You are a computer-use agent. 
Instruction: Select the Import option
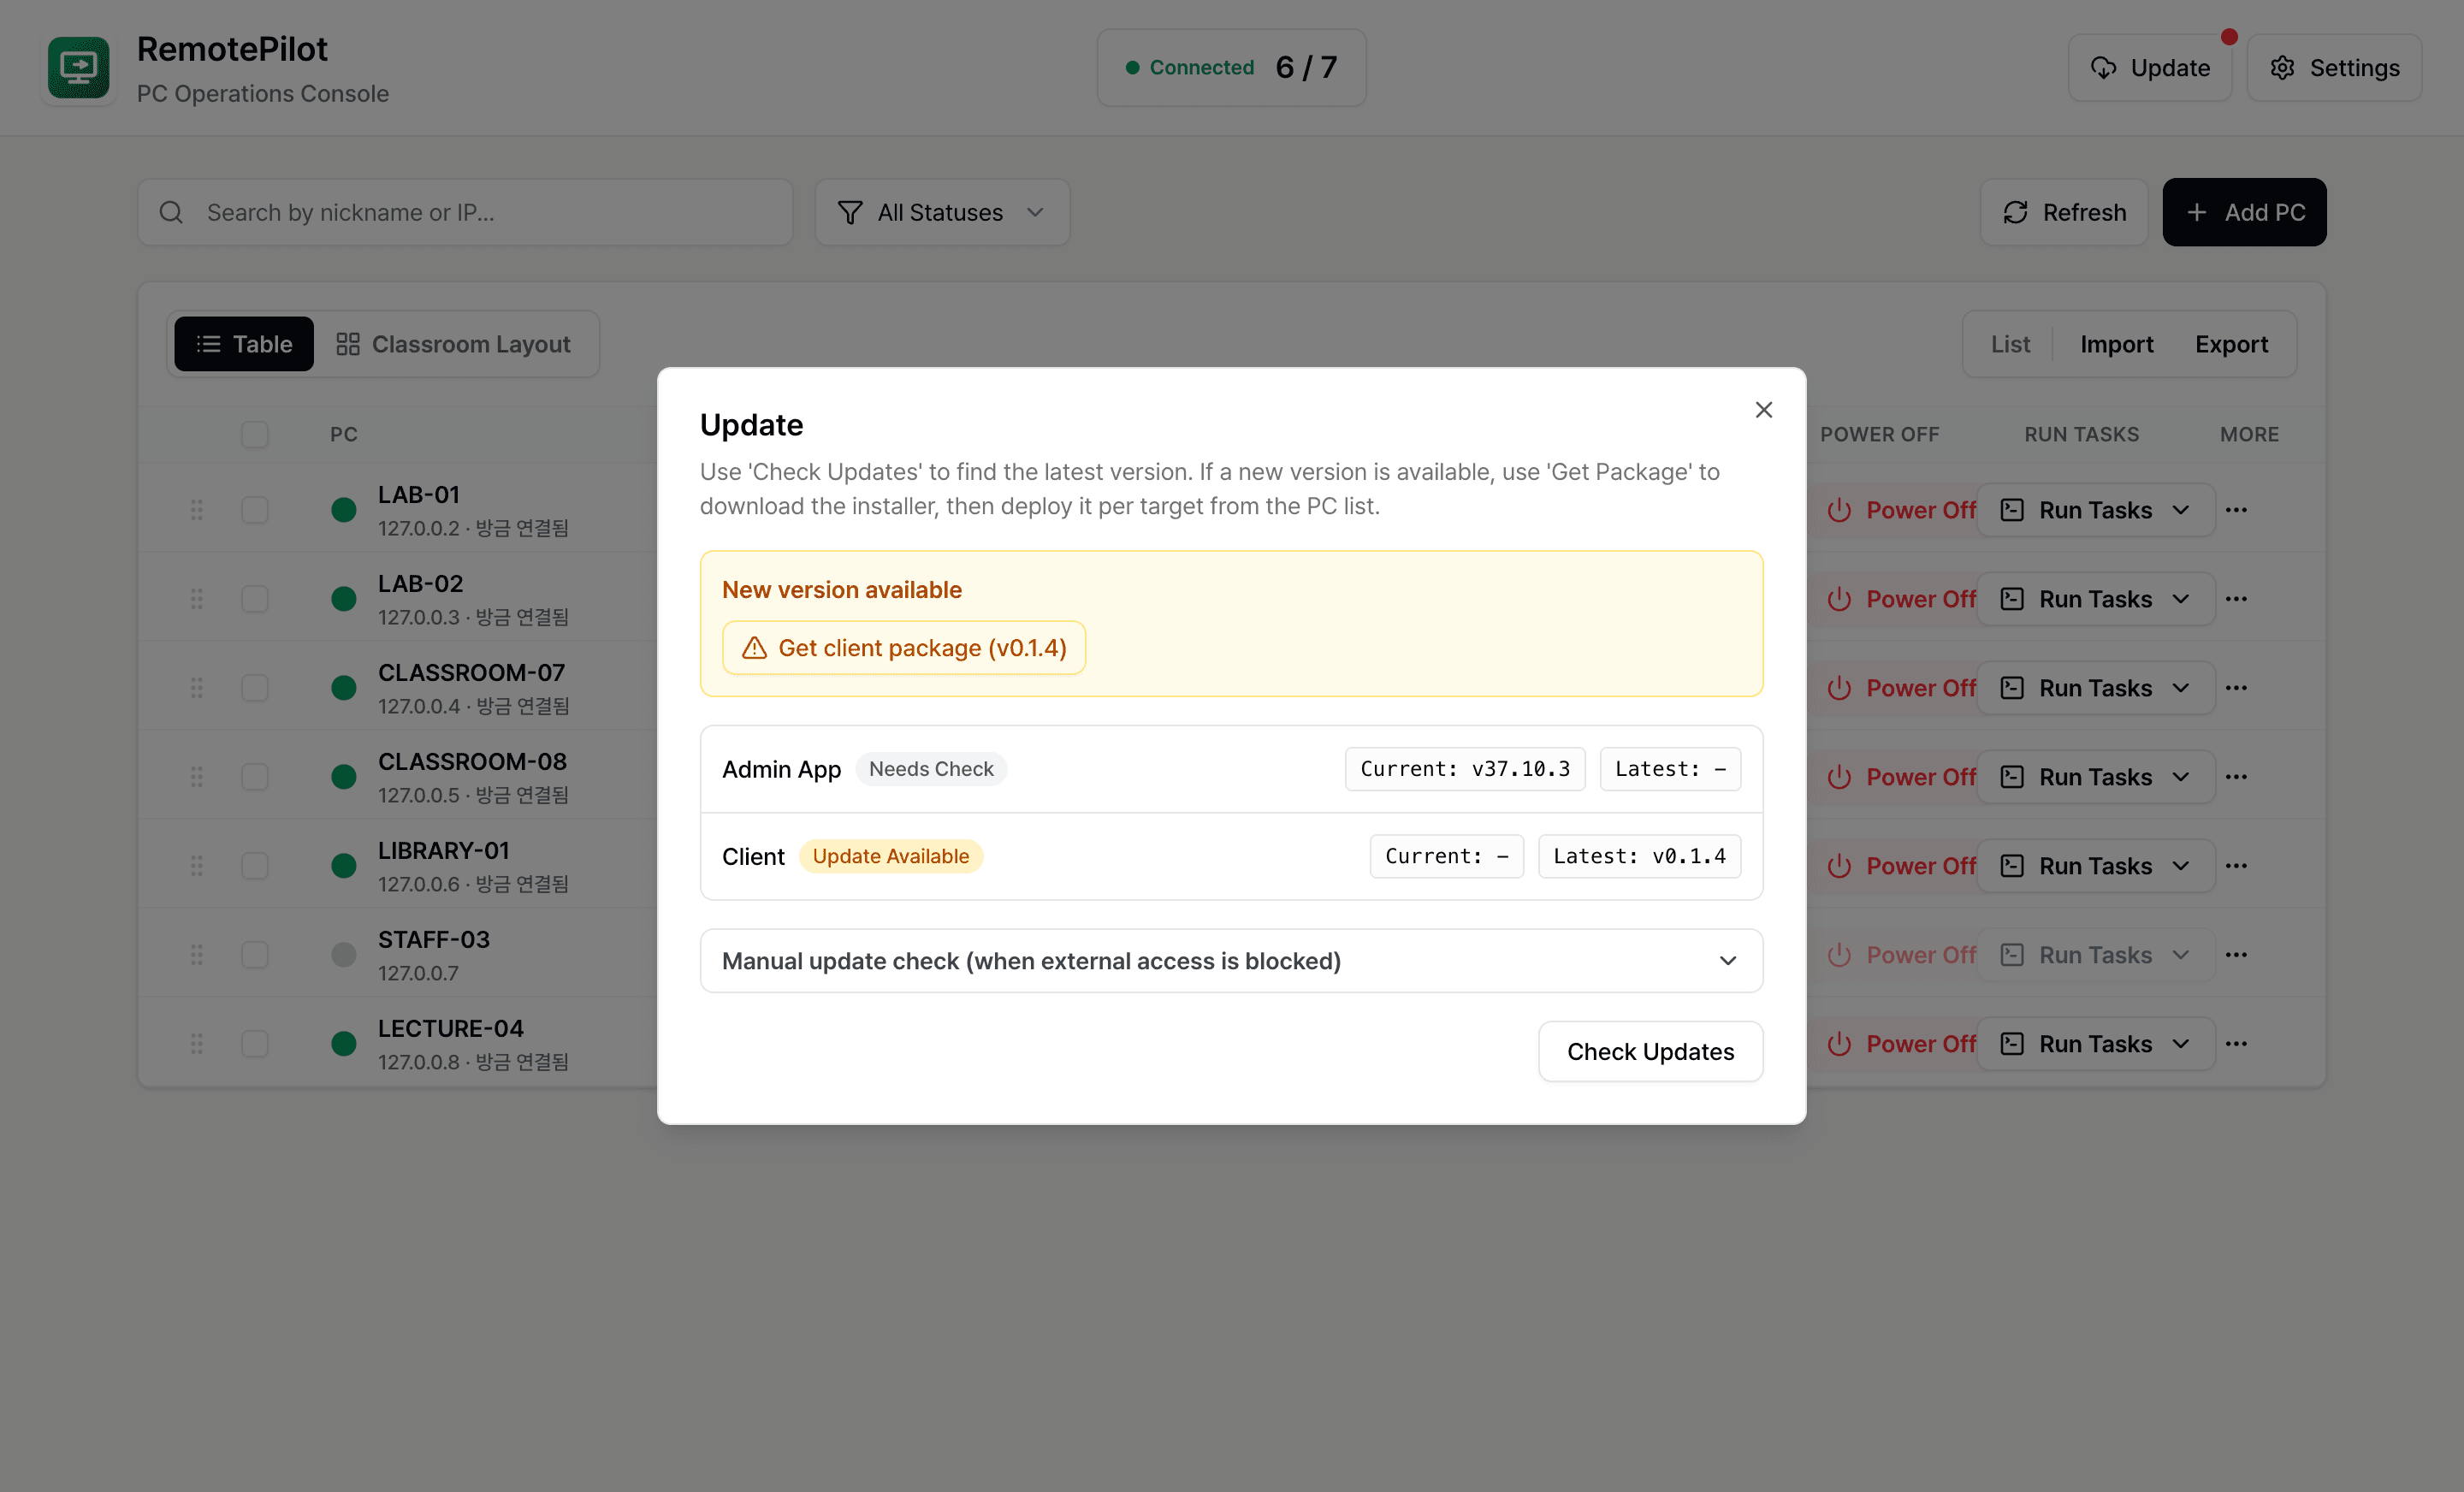2116,344
